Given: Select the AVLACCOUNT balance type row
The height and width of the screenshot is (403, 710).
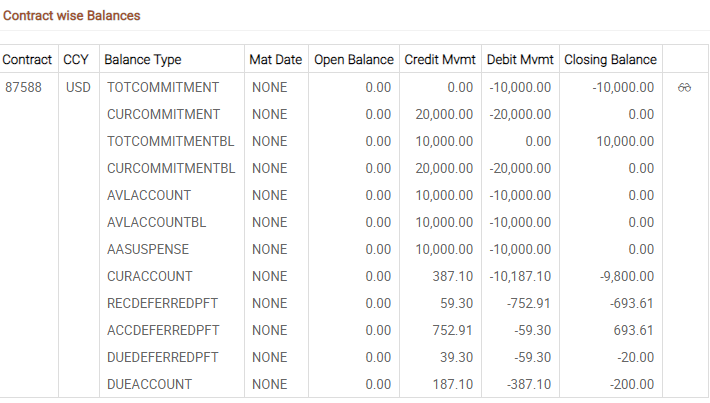Looking at the screenshot, I should 149,195.
